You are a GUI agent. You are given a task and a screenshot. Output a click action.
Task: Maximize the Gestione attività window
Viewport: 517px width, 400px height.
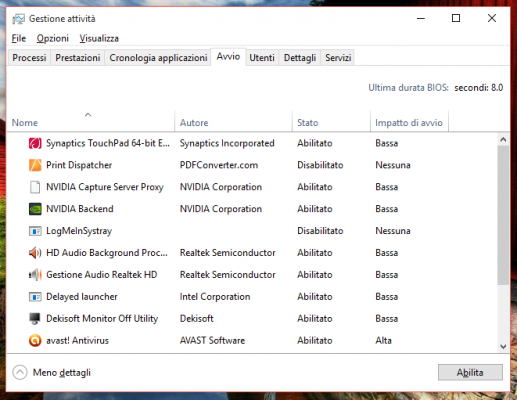tap(456, 18)
